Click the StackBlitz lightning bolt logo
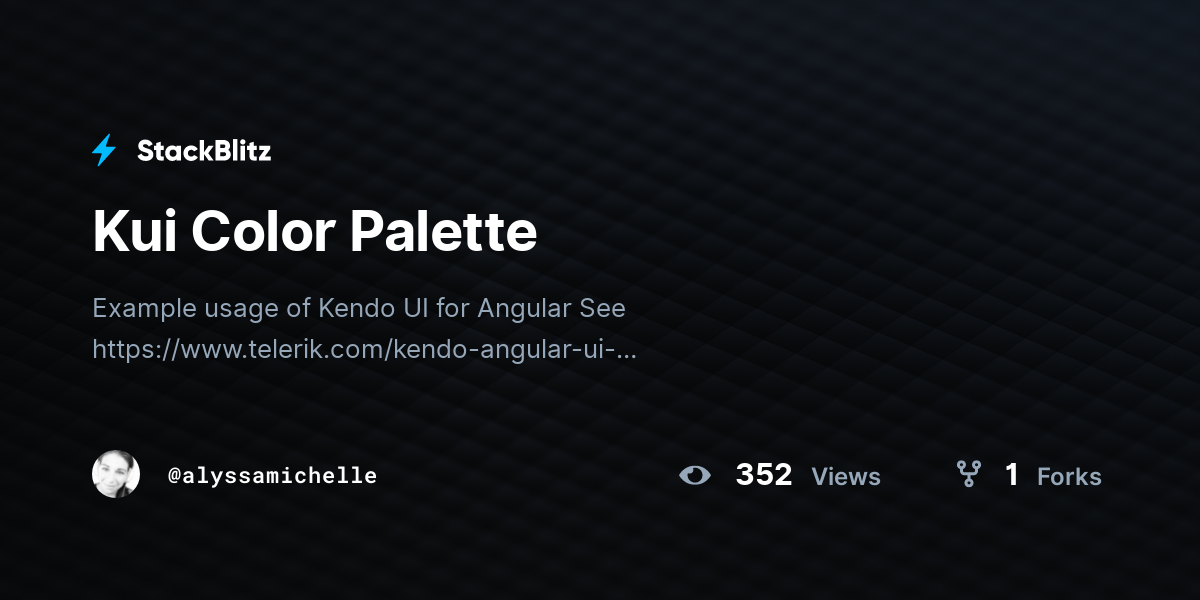1200x600 pixels. [104, 151]
